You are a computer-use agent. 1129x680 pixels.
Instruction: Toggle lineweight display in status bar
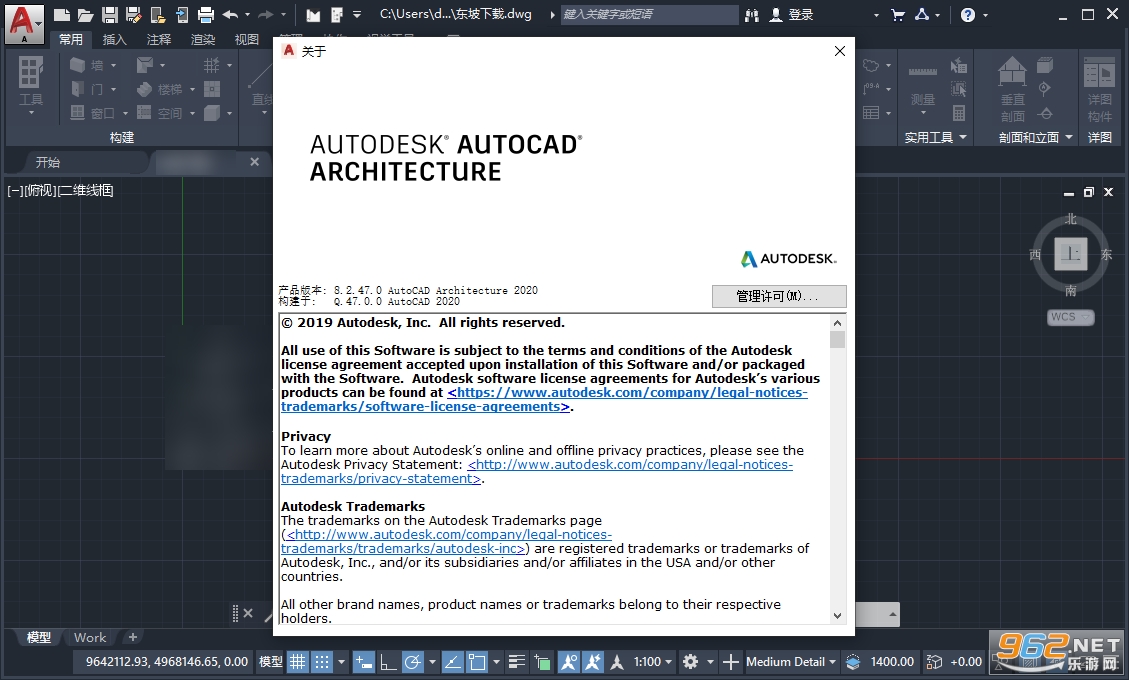point(516,661)
